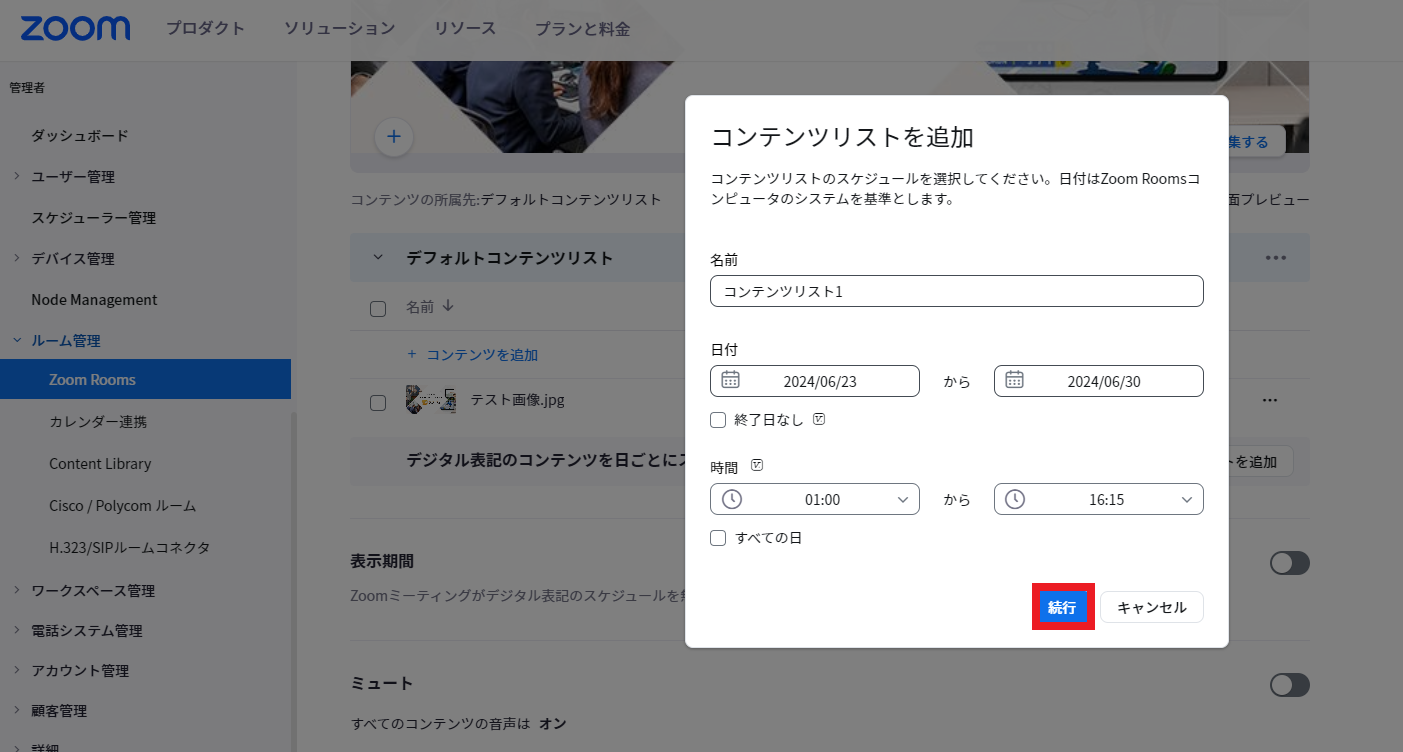Click the コンテンツを追加 link
This screenshot has height=752, width=1403.
click(473, 355)
